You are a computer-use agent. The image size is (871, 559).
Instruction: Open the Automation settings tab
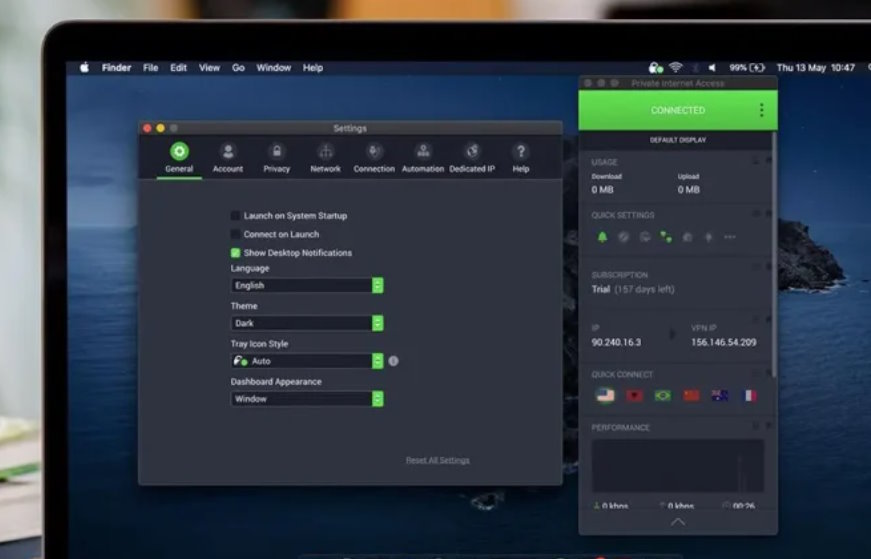423,158
